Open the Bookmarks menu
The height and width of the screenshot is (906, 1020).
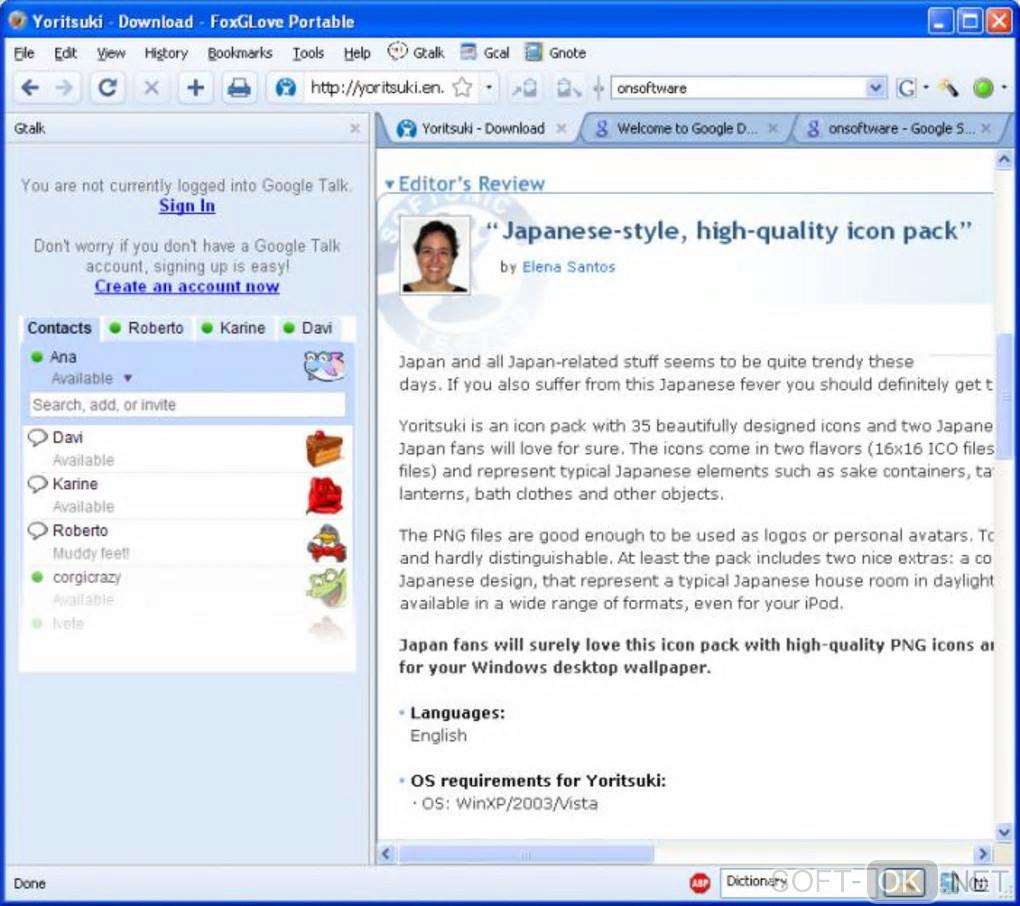[240, 53]
